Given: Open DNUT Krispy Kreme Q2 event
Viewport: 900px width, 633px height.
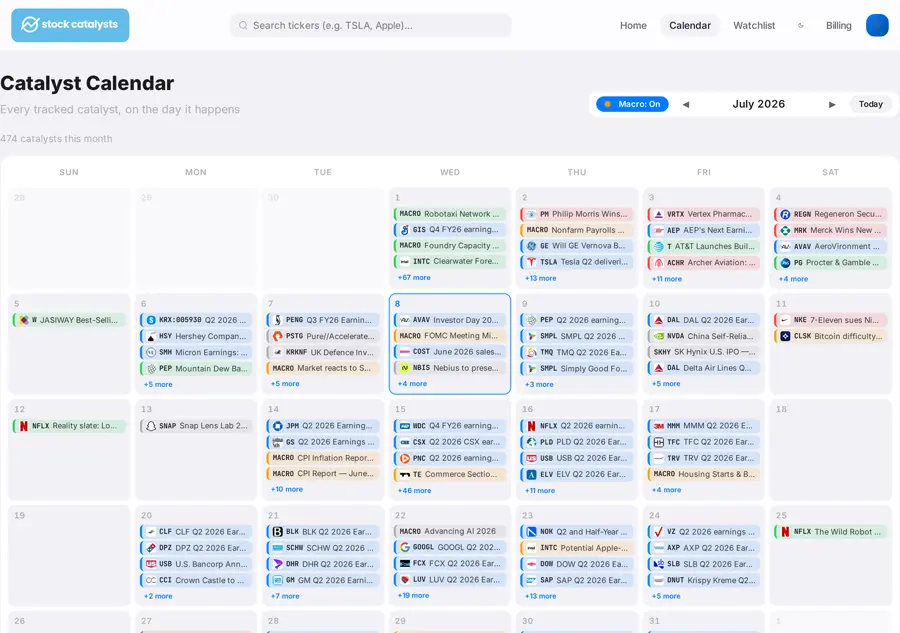Looking at the screenshot, I should [x=704, y=580].
